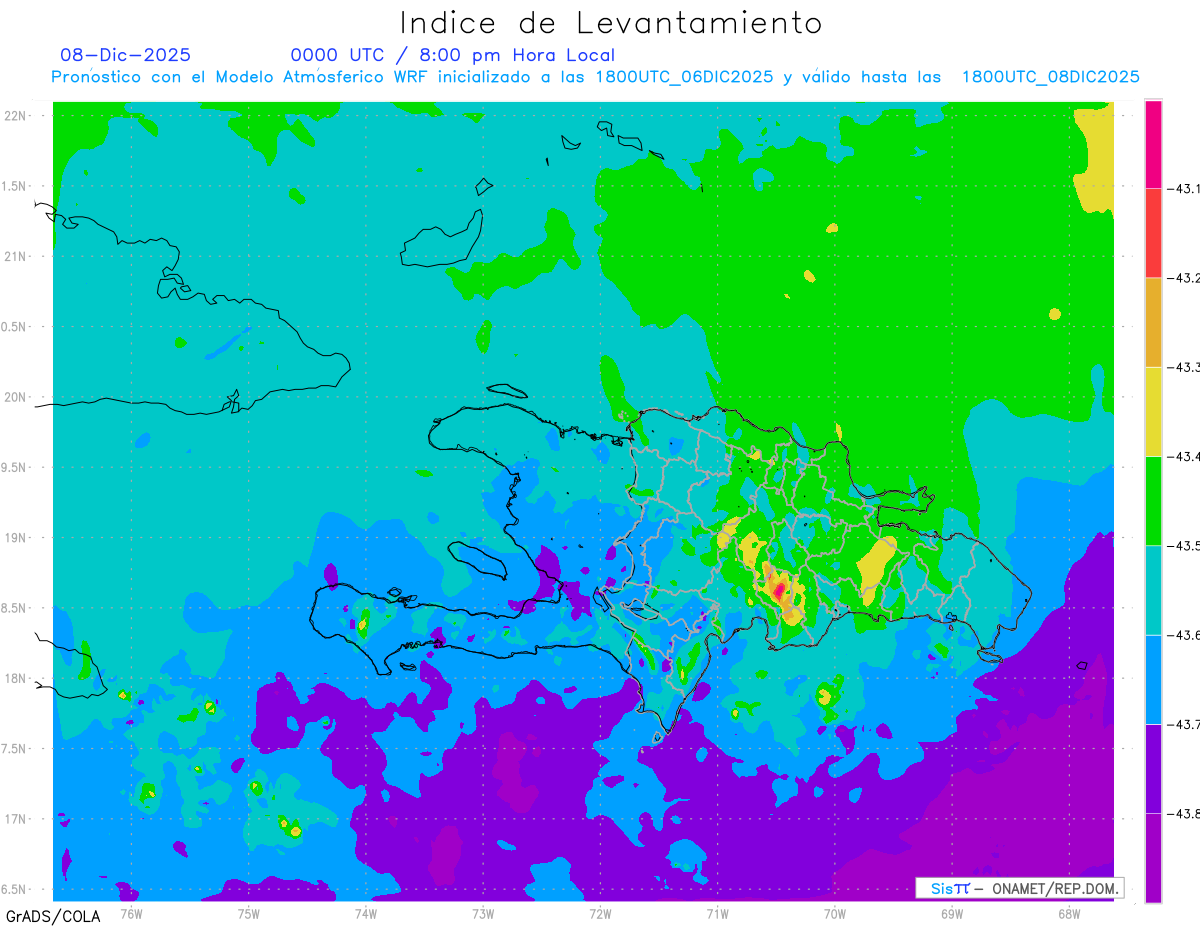1200x927 pixels.
Task: Select the 19N latitude label
Action: pos(15,538)
